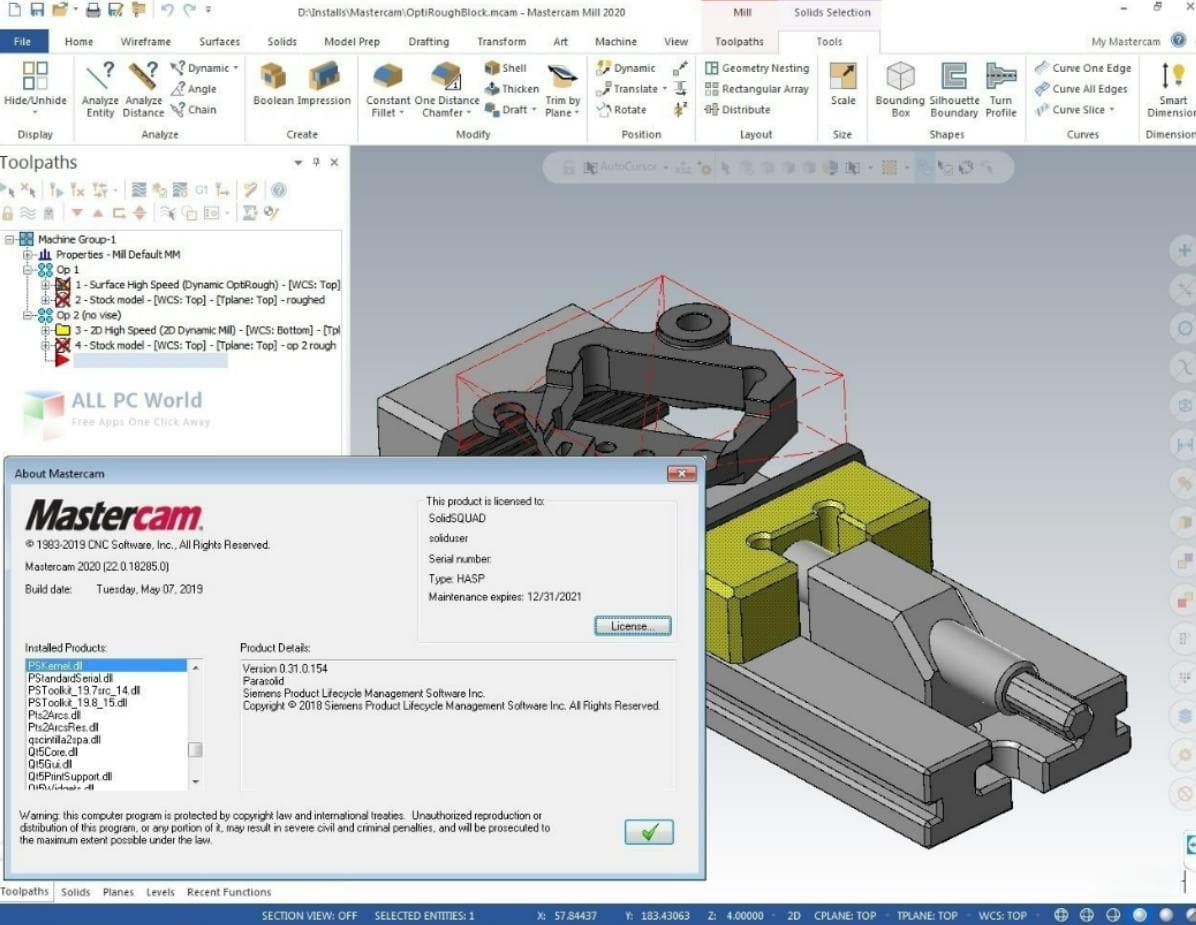Confirm About Mastercam with green checkmark
The image size is (1196, 925).
(x=648, y=832)
